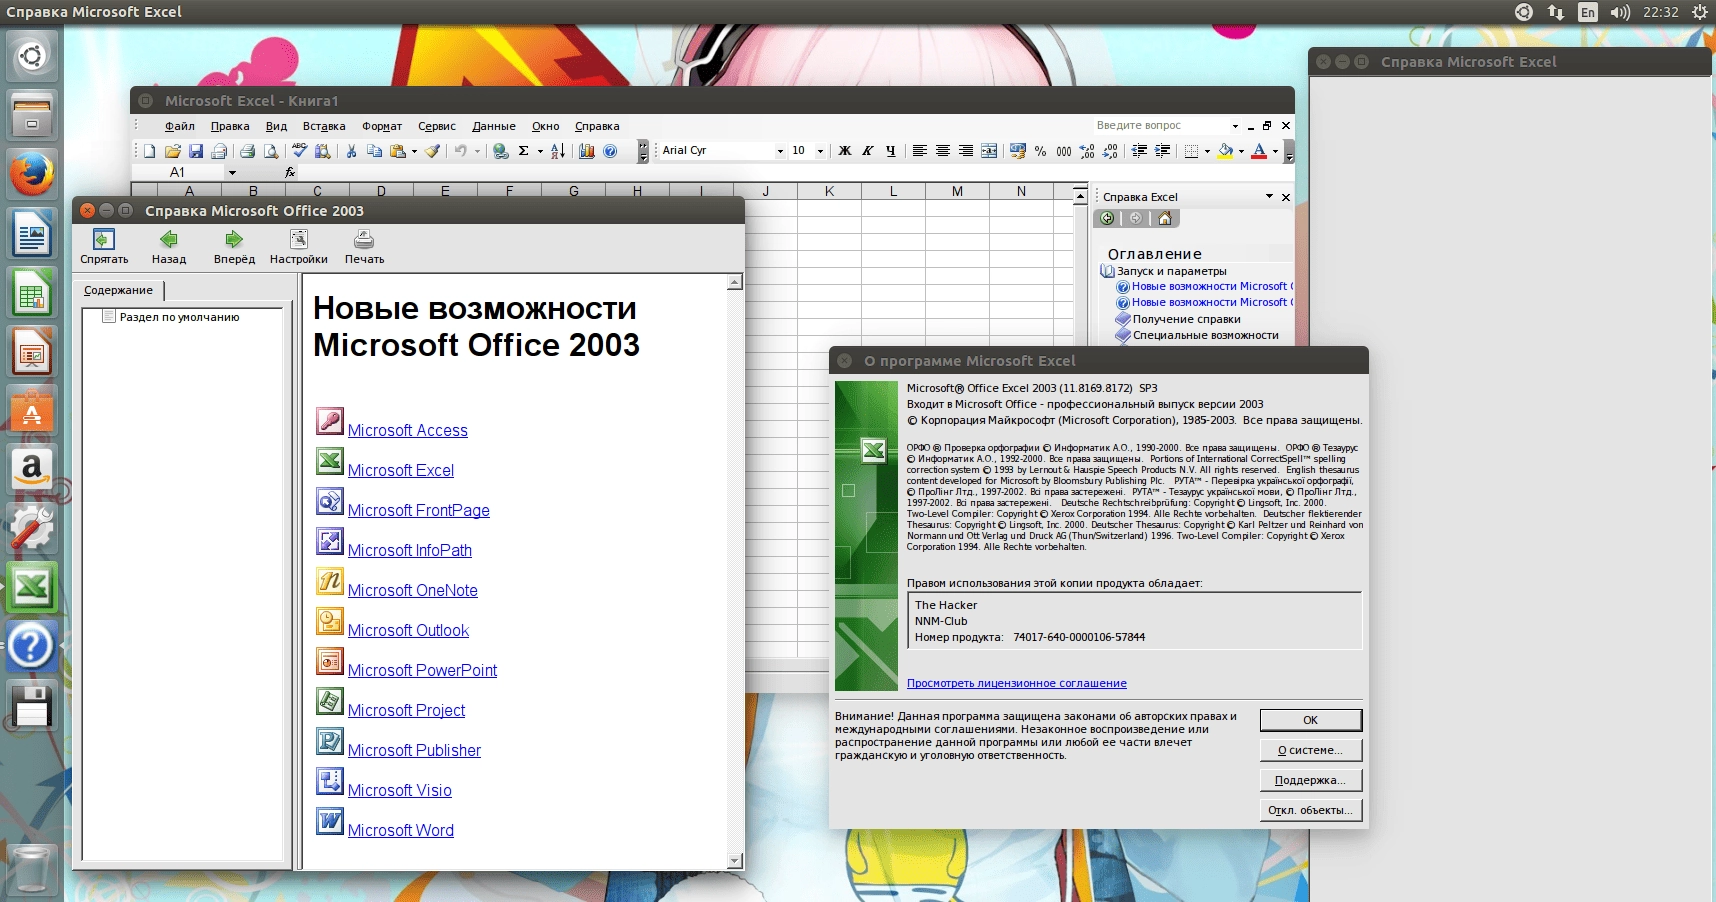Open the Справка menu in Excel
This screenshot has width=1716, height=902.
tap(597, 126)
